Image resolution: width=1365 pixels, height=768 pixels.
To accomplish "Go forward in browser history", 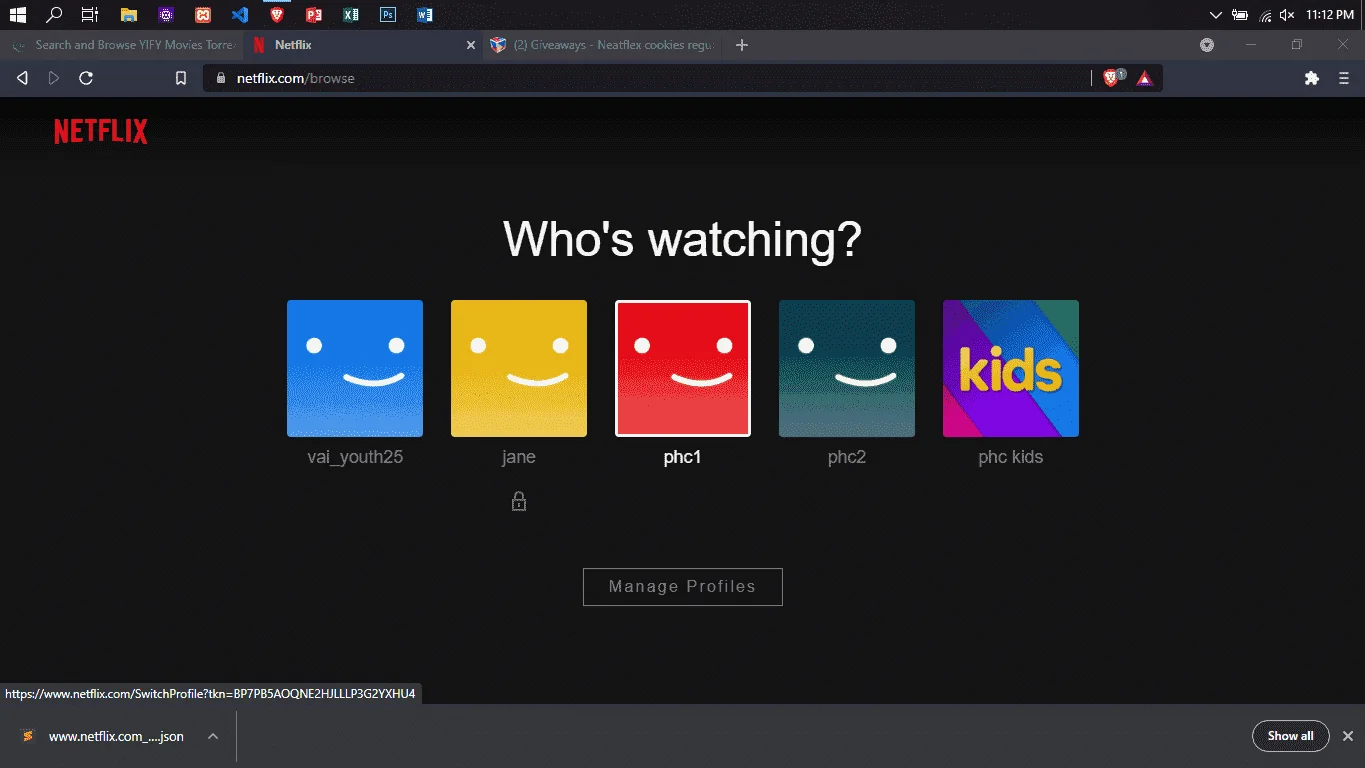I will click(54, 78).
